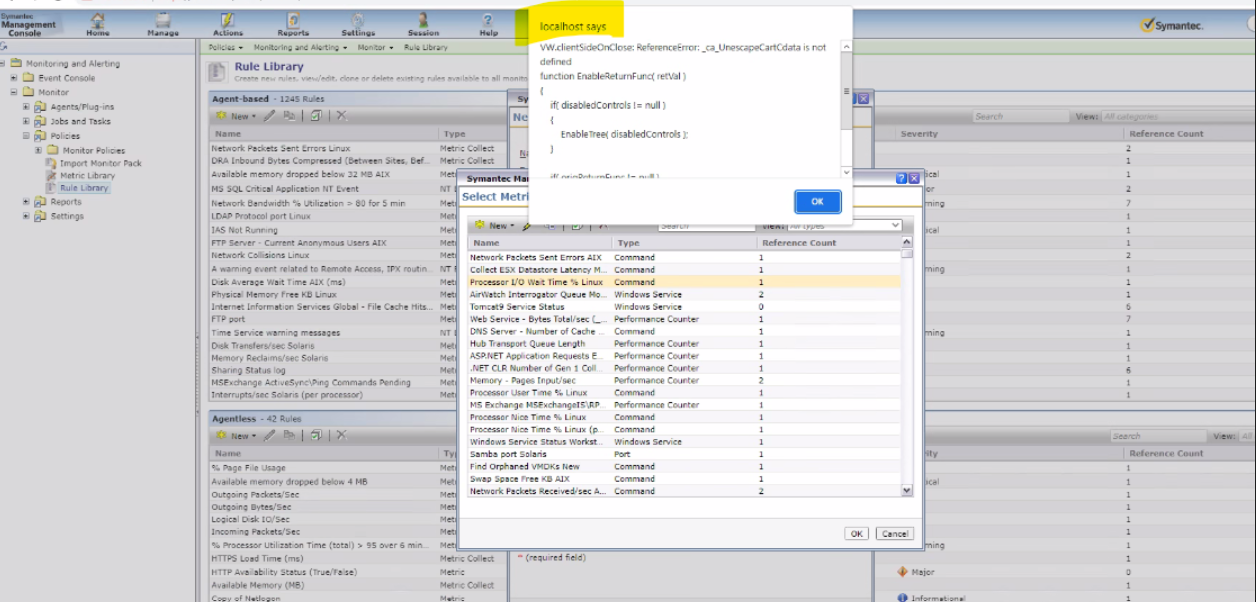Click the enable/check icon in Agent-based toolbar

315,116
